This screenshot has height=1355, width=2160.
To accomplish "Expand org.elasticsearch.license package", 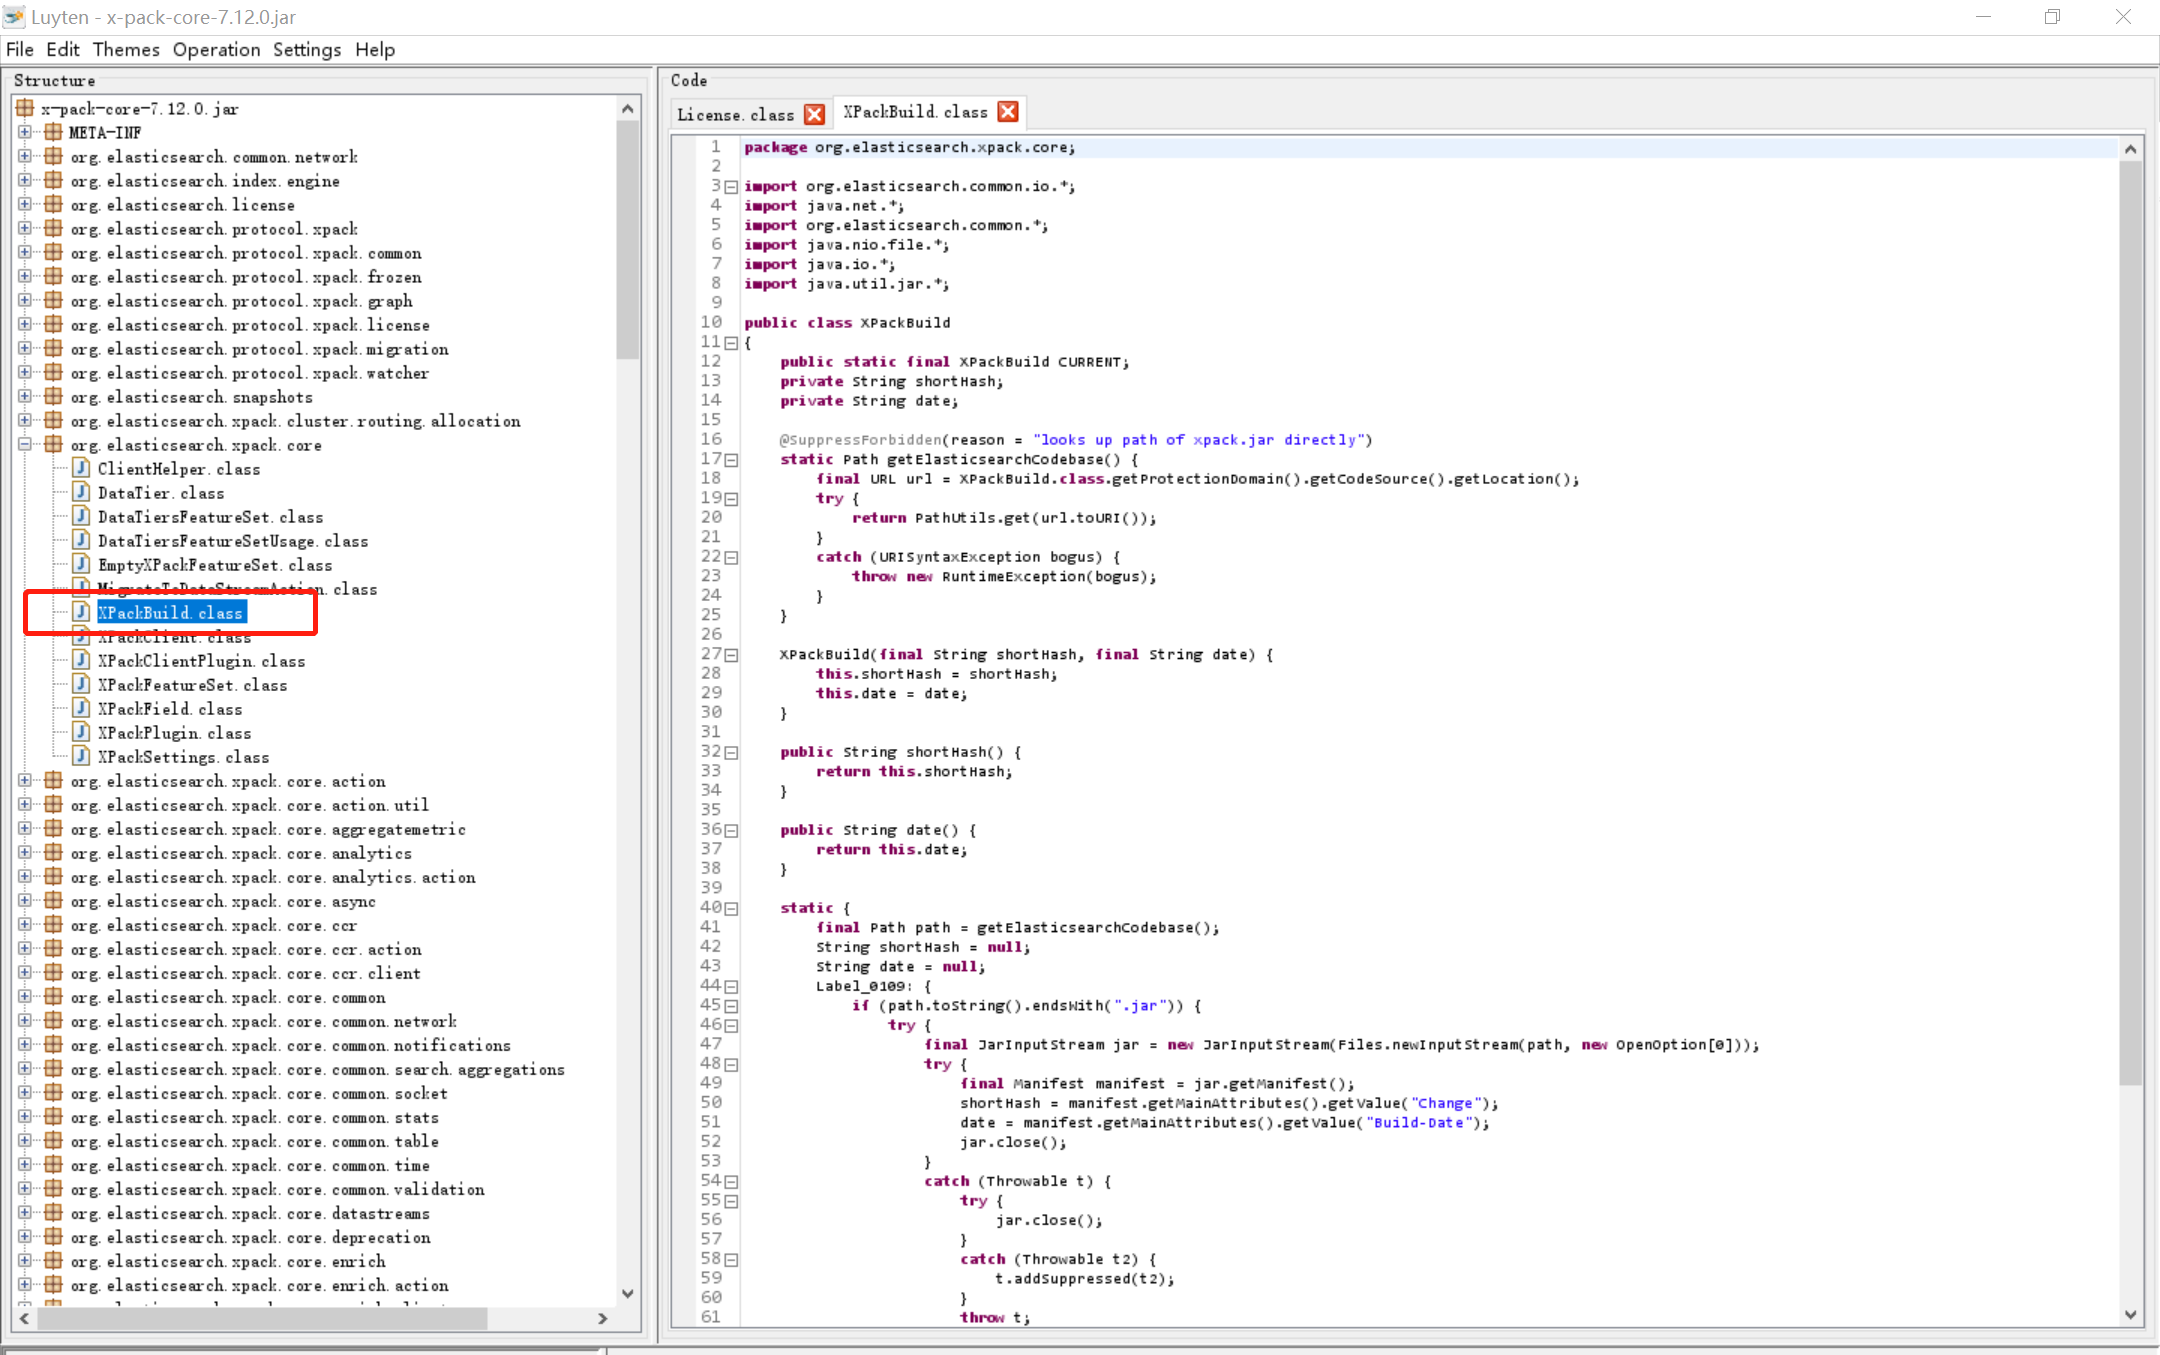I will click(x=25, y=204).
